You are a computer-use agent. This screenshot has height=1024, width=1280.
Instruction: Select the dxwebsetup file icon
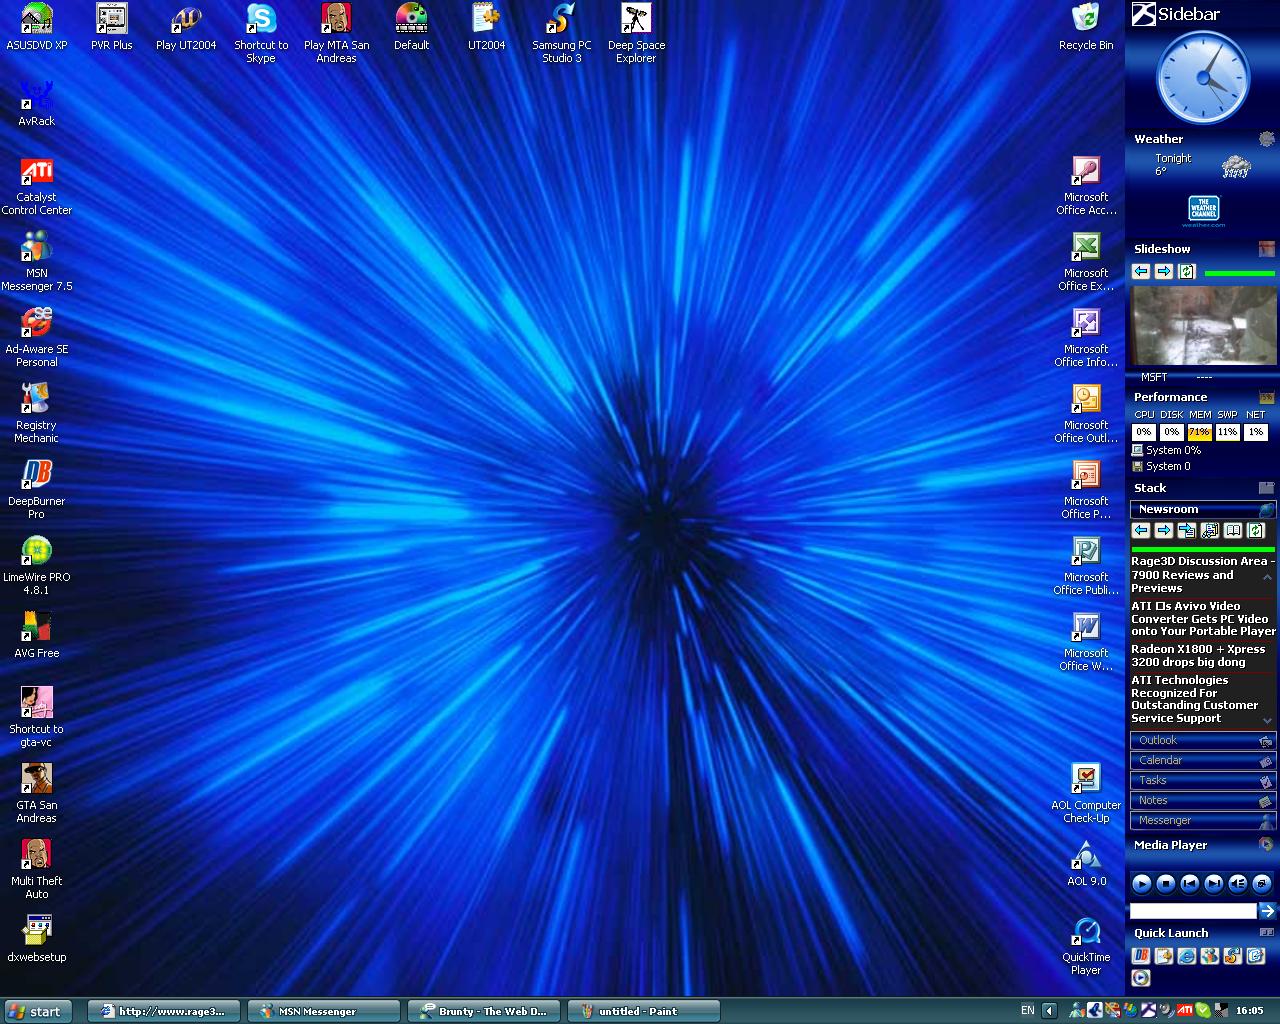[37, 939]
